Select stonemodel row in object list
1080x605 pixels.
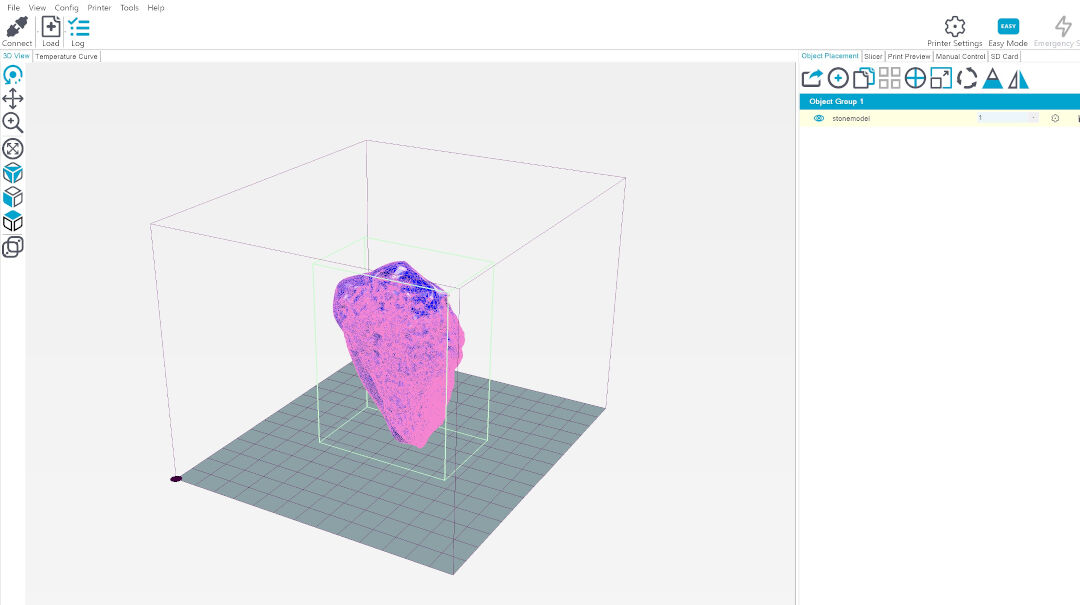point(939,119)
